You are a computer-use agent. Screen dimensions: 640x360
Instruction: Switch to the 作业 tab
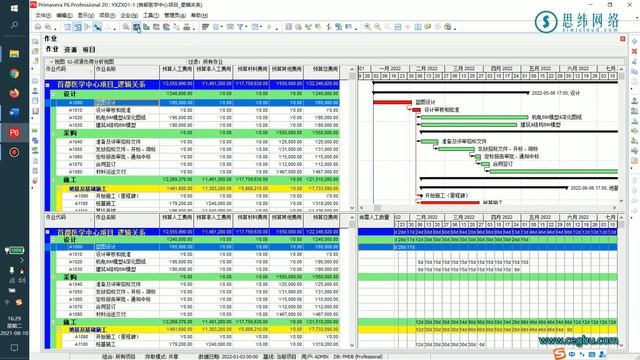pos(52,49)
